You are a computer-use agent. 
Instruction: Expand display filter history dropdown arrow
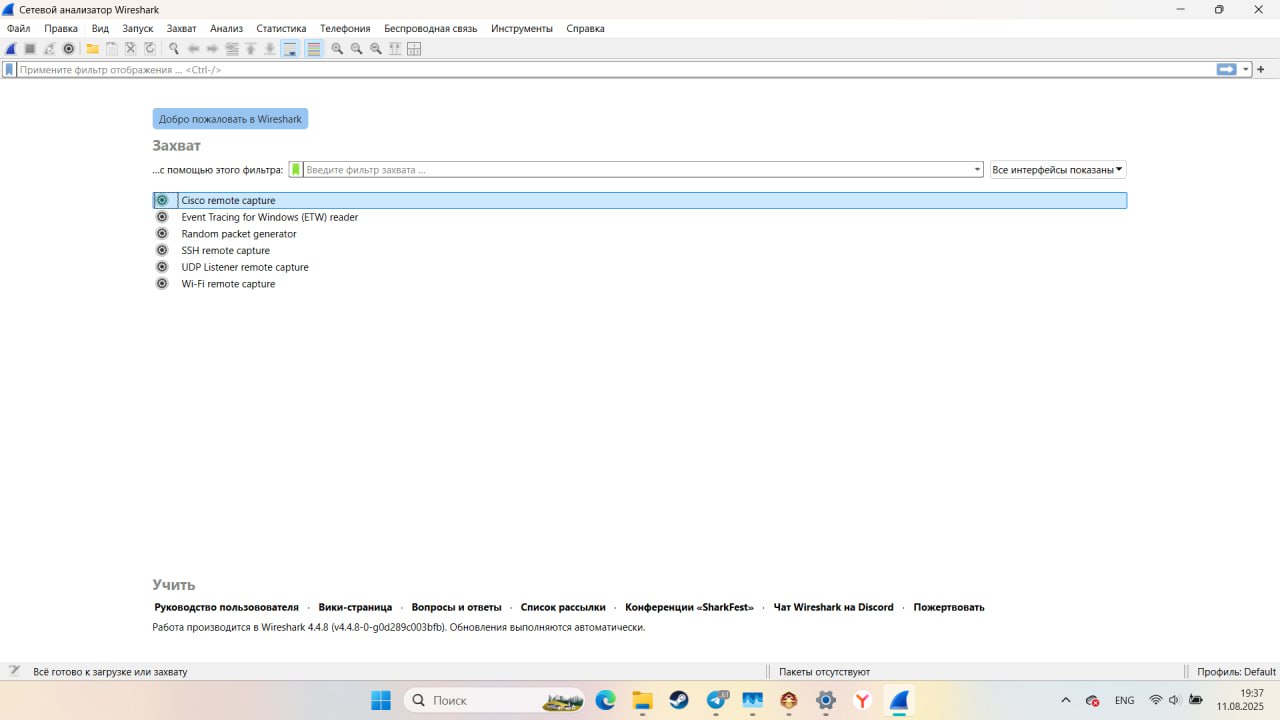pyautogui.click(x=1246, y=70)
